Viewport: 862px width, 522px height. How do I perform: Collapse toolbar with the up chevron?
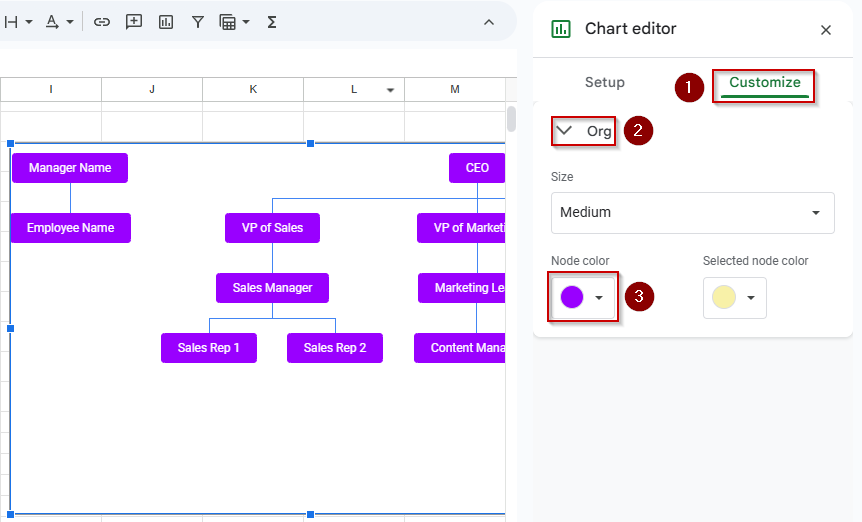pos(489,22)
